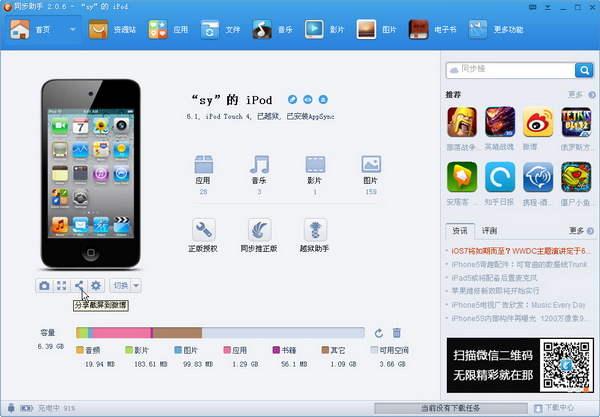
Task: Open iPhone5S内部构件再曝光 news link
Action: (x=520, y=318)
